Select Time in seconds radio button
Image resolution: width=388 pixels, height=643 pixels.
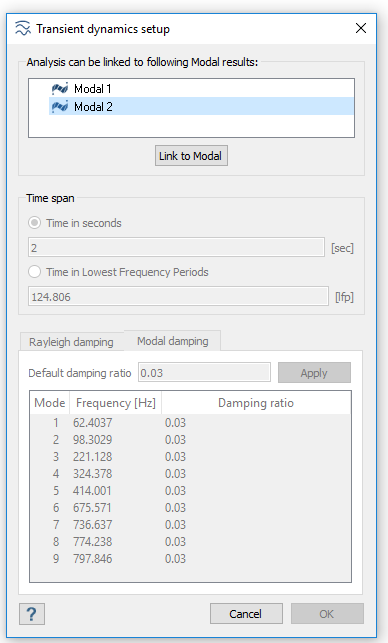tap(34, 223)
